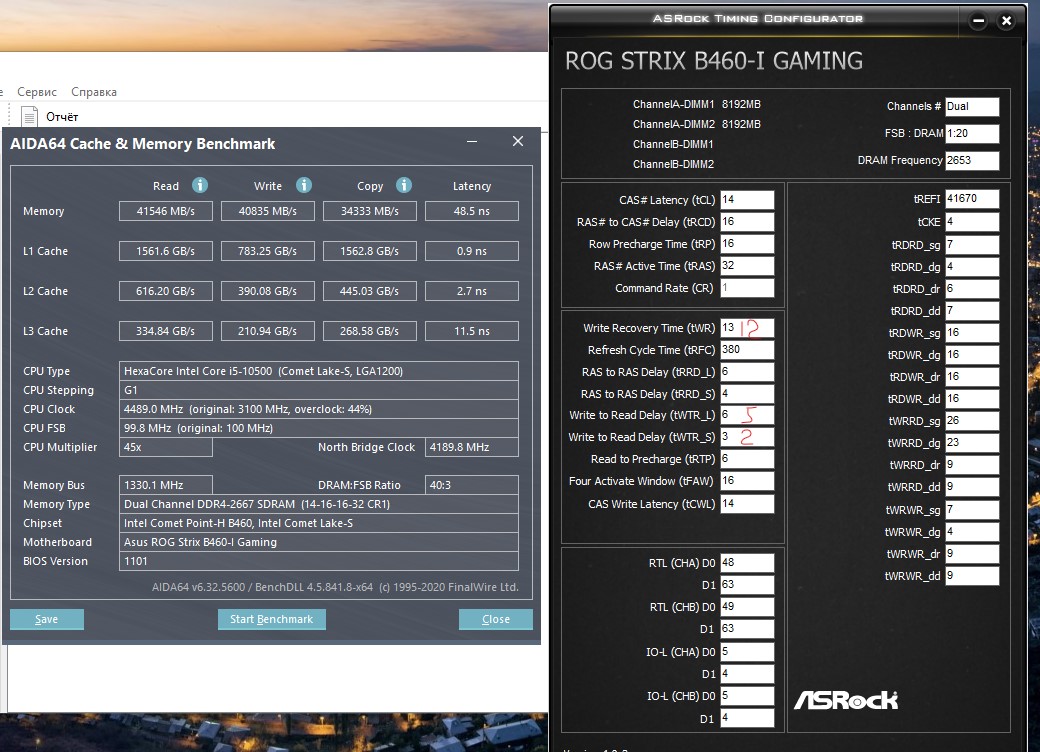
Task: Click the tWRRD_sg value field
Action: 972,420
